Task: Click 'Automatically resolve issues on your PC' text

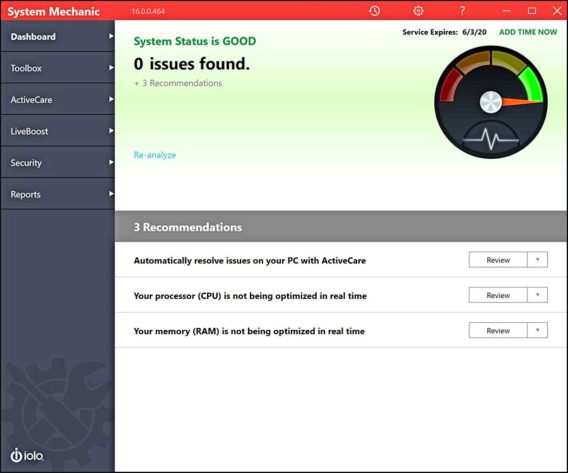Action: coord(250,260)
